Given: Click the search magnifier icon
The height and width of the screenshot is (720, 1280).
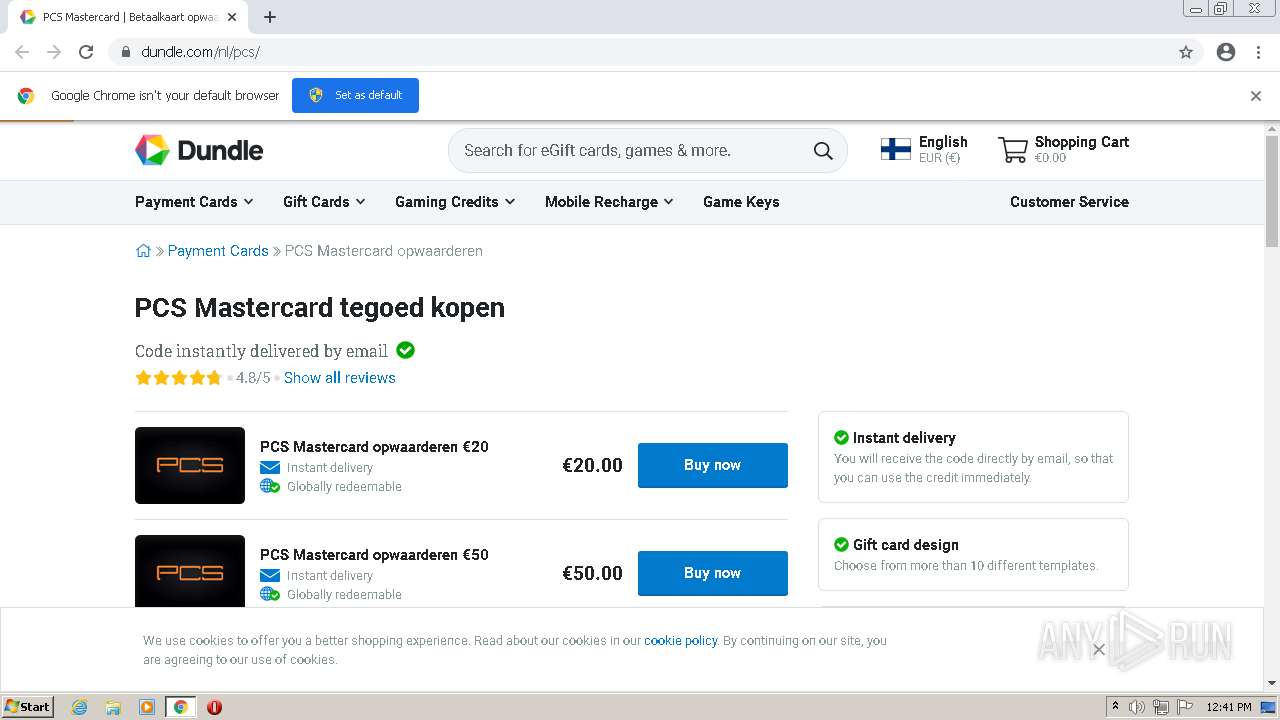Looking at the screenshot, I should (823, 151).
